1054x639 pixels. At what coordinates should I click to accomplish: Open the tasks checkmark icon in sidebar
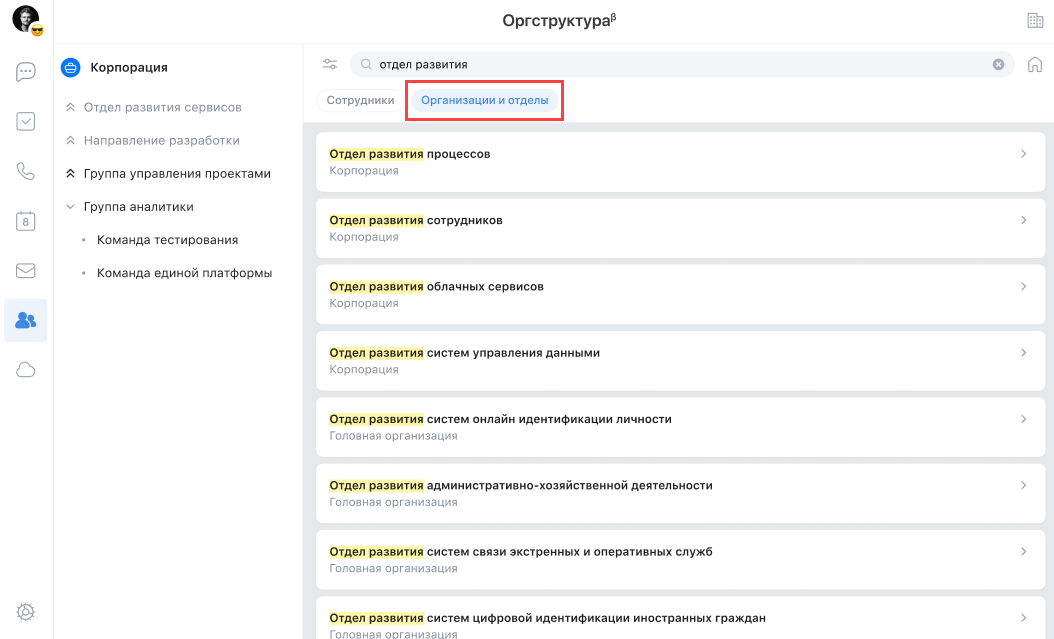pyautogui.click(x=26, y=121)
